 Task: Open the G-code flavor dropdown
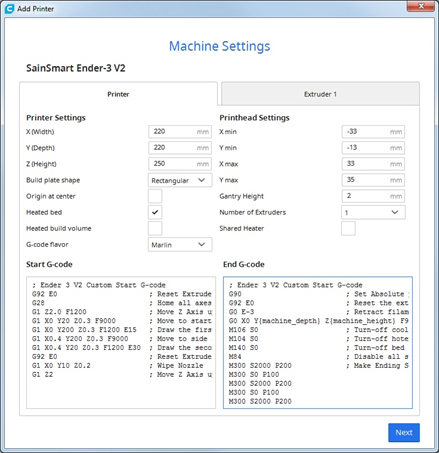(180, 244)
